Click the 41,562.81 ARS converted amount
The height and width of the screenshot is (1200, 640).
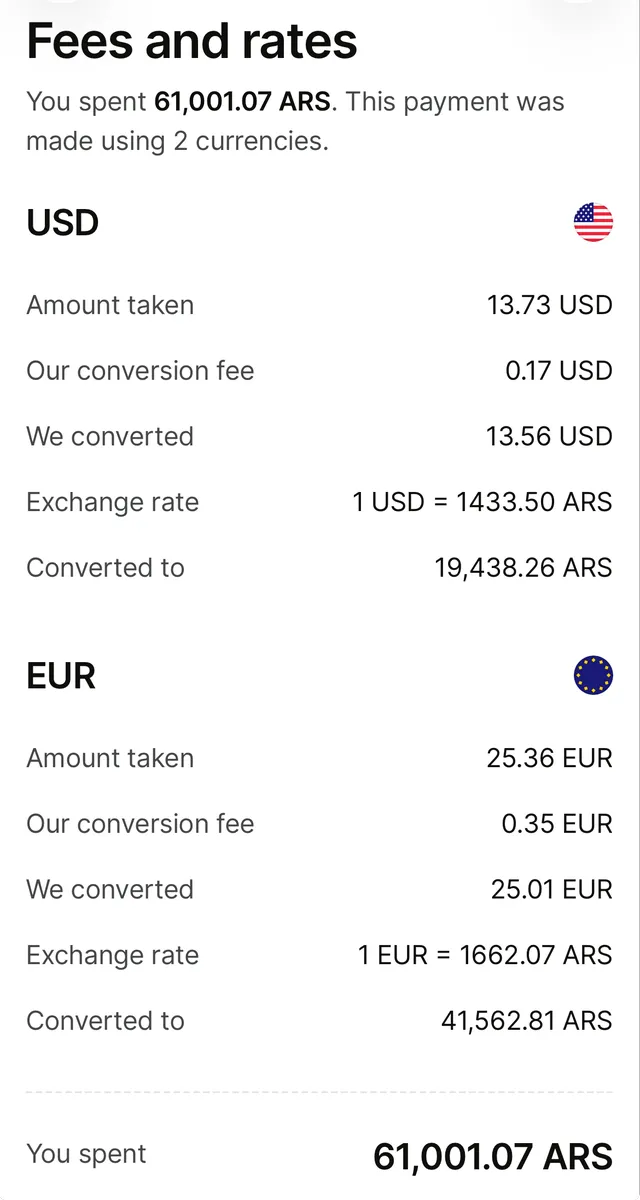tap(526, 1021)
